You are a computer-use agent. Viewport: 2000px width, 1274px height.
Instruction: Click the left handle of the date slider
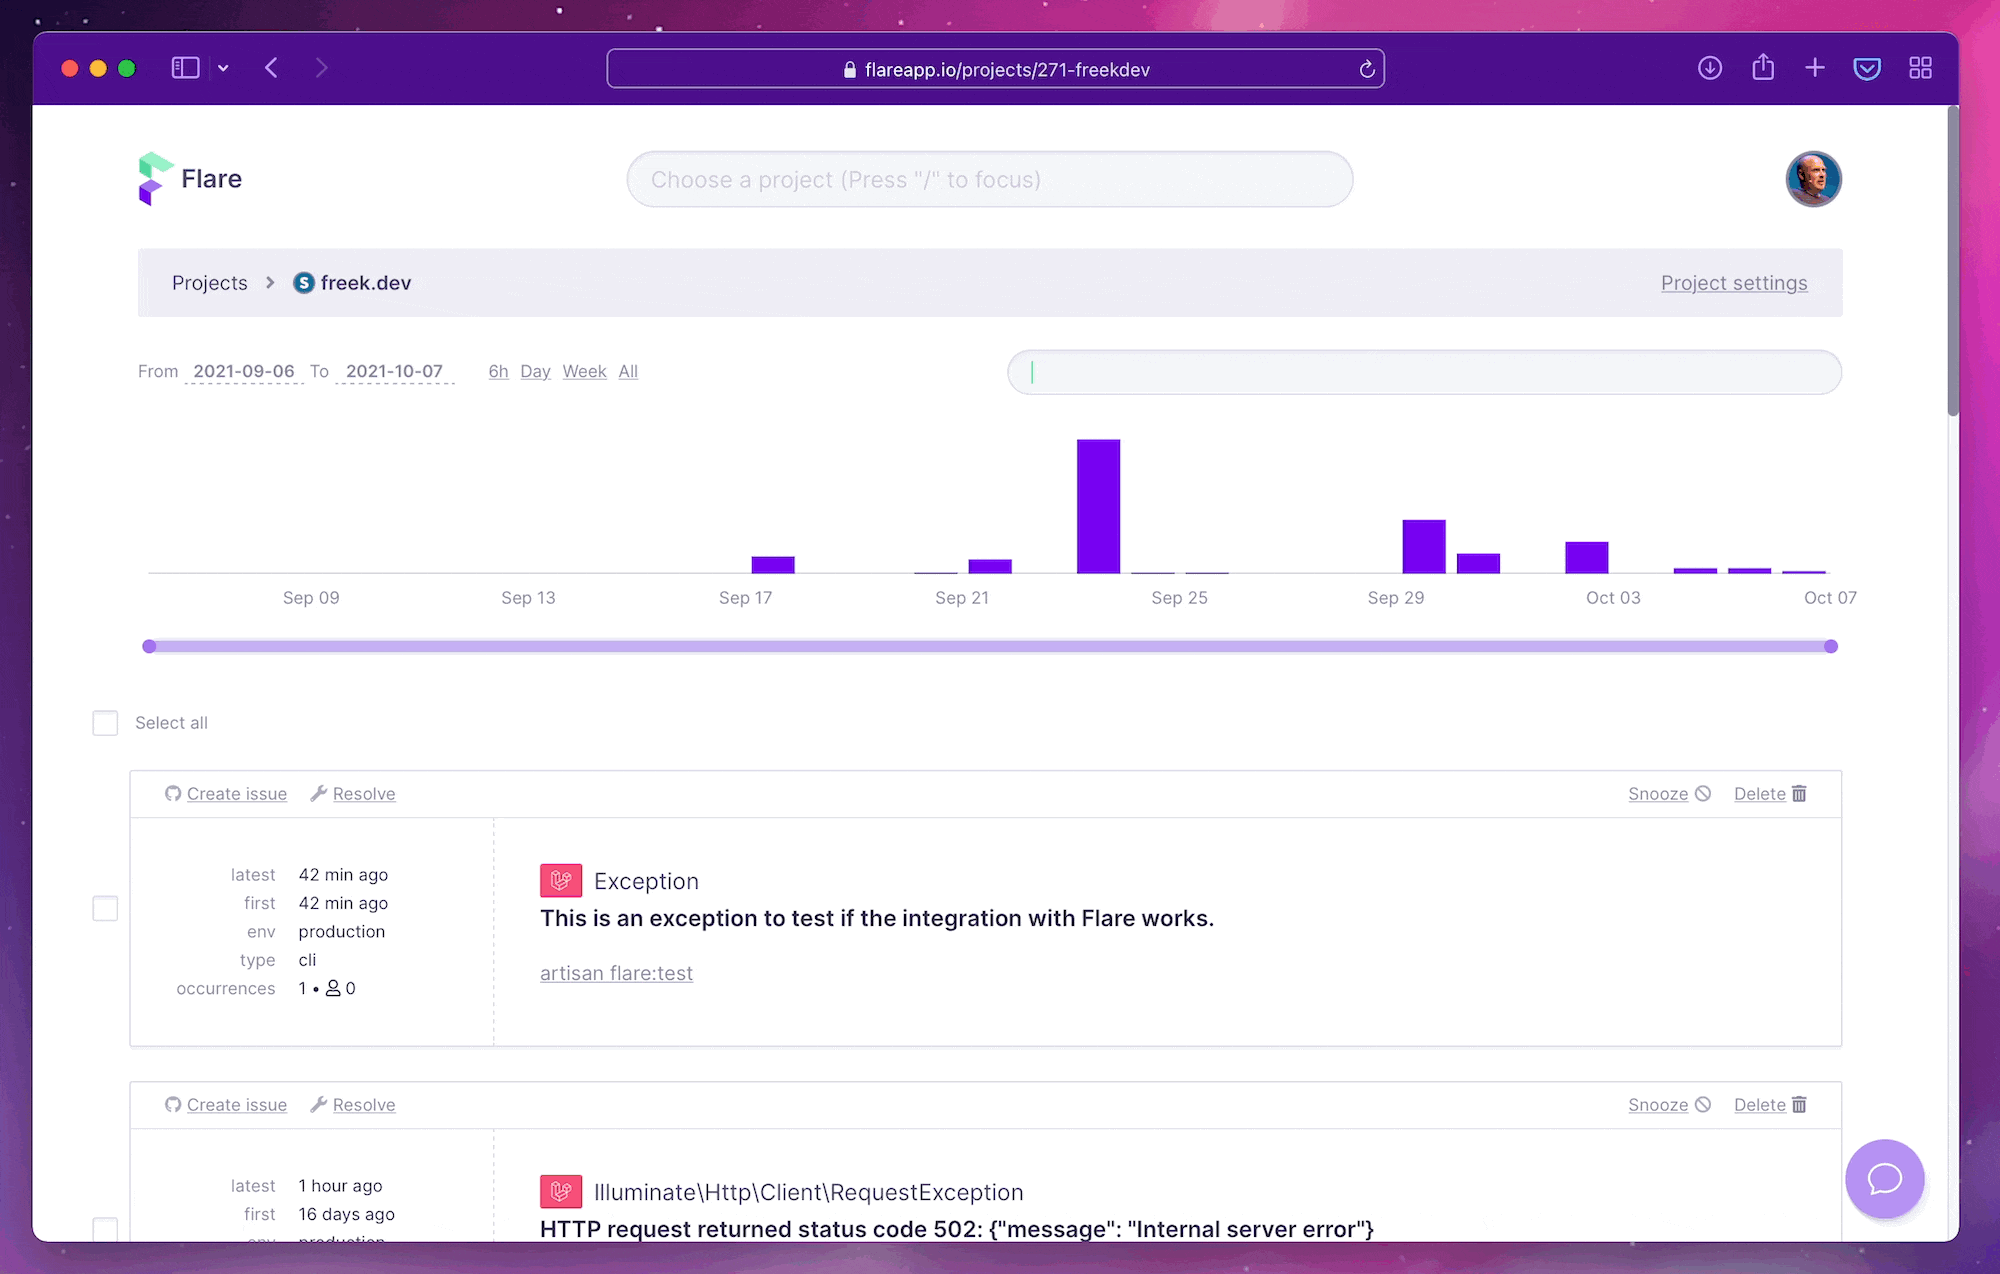click(x=149, y=646)
